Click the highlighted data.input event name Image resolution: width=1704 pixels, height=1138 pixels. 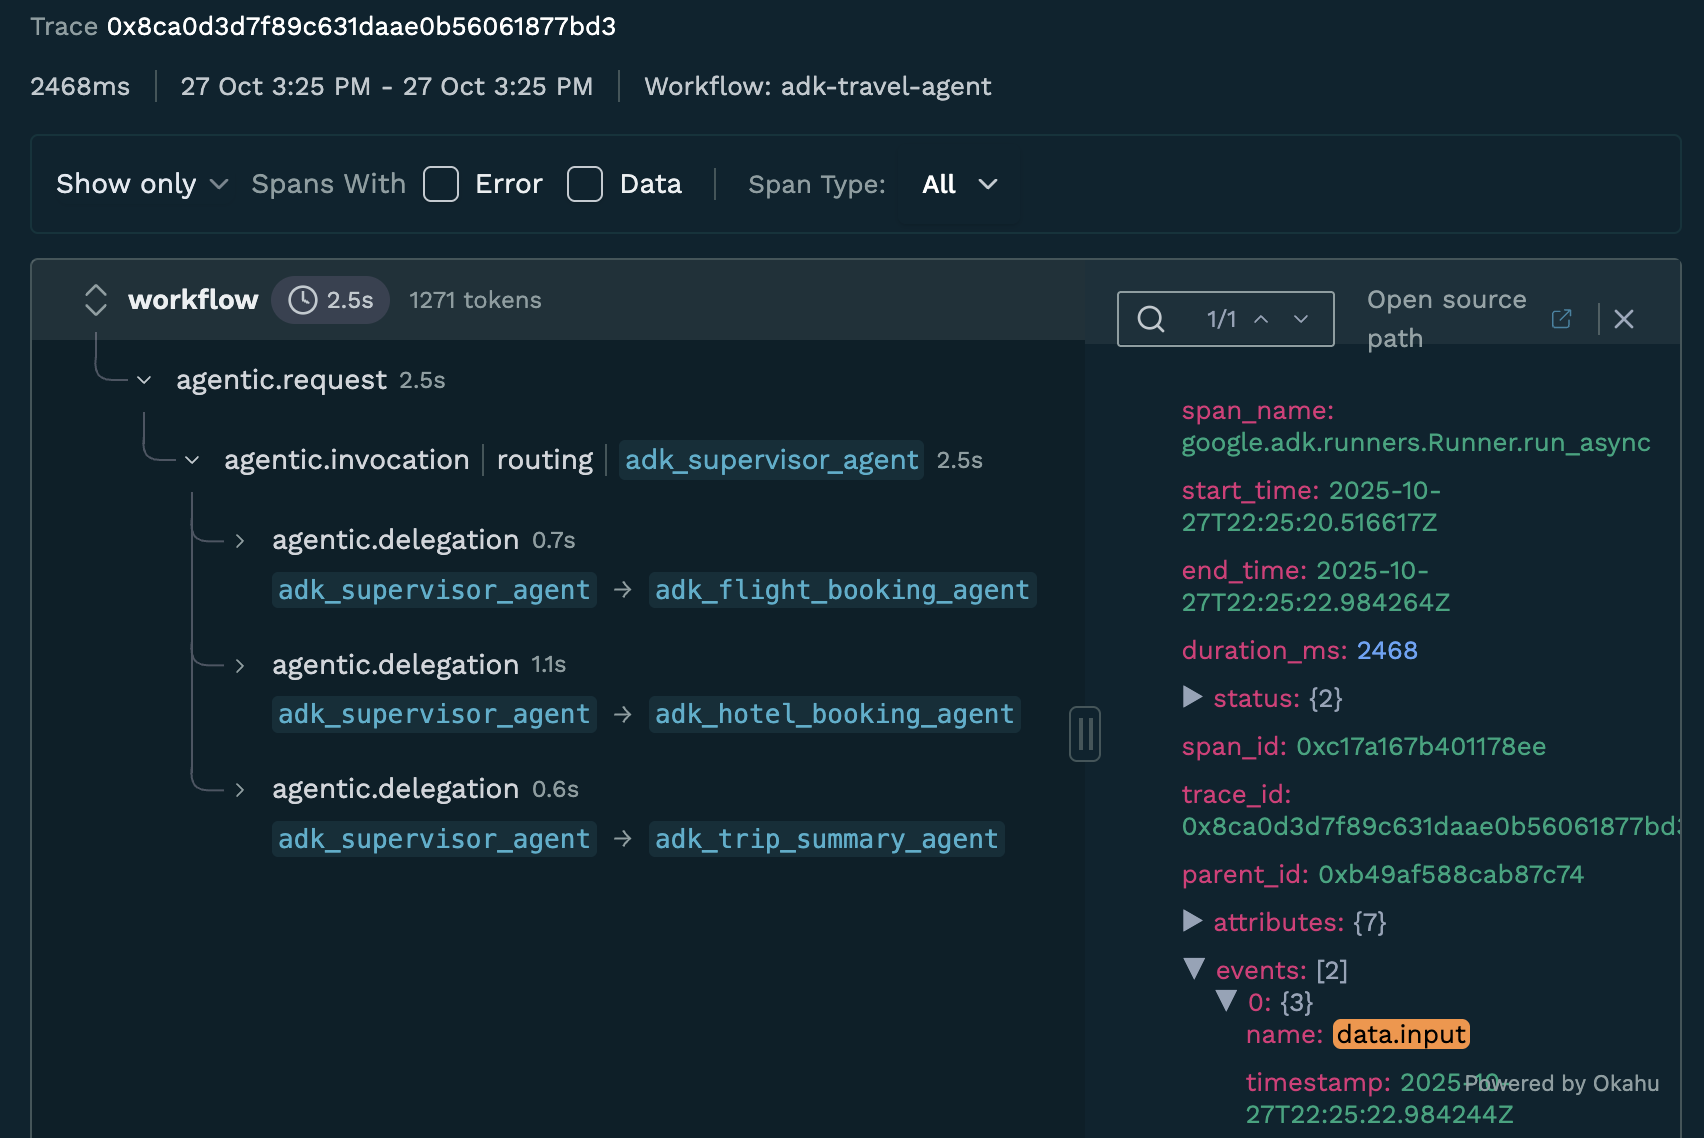click(1400, 1034)
